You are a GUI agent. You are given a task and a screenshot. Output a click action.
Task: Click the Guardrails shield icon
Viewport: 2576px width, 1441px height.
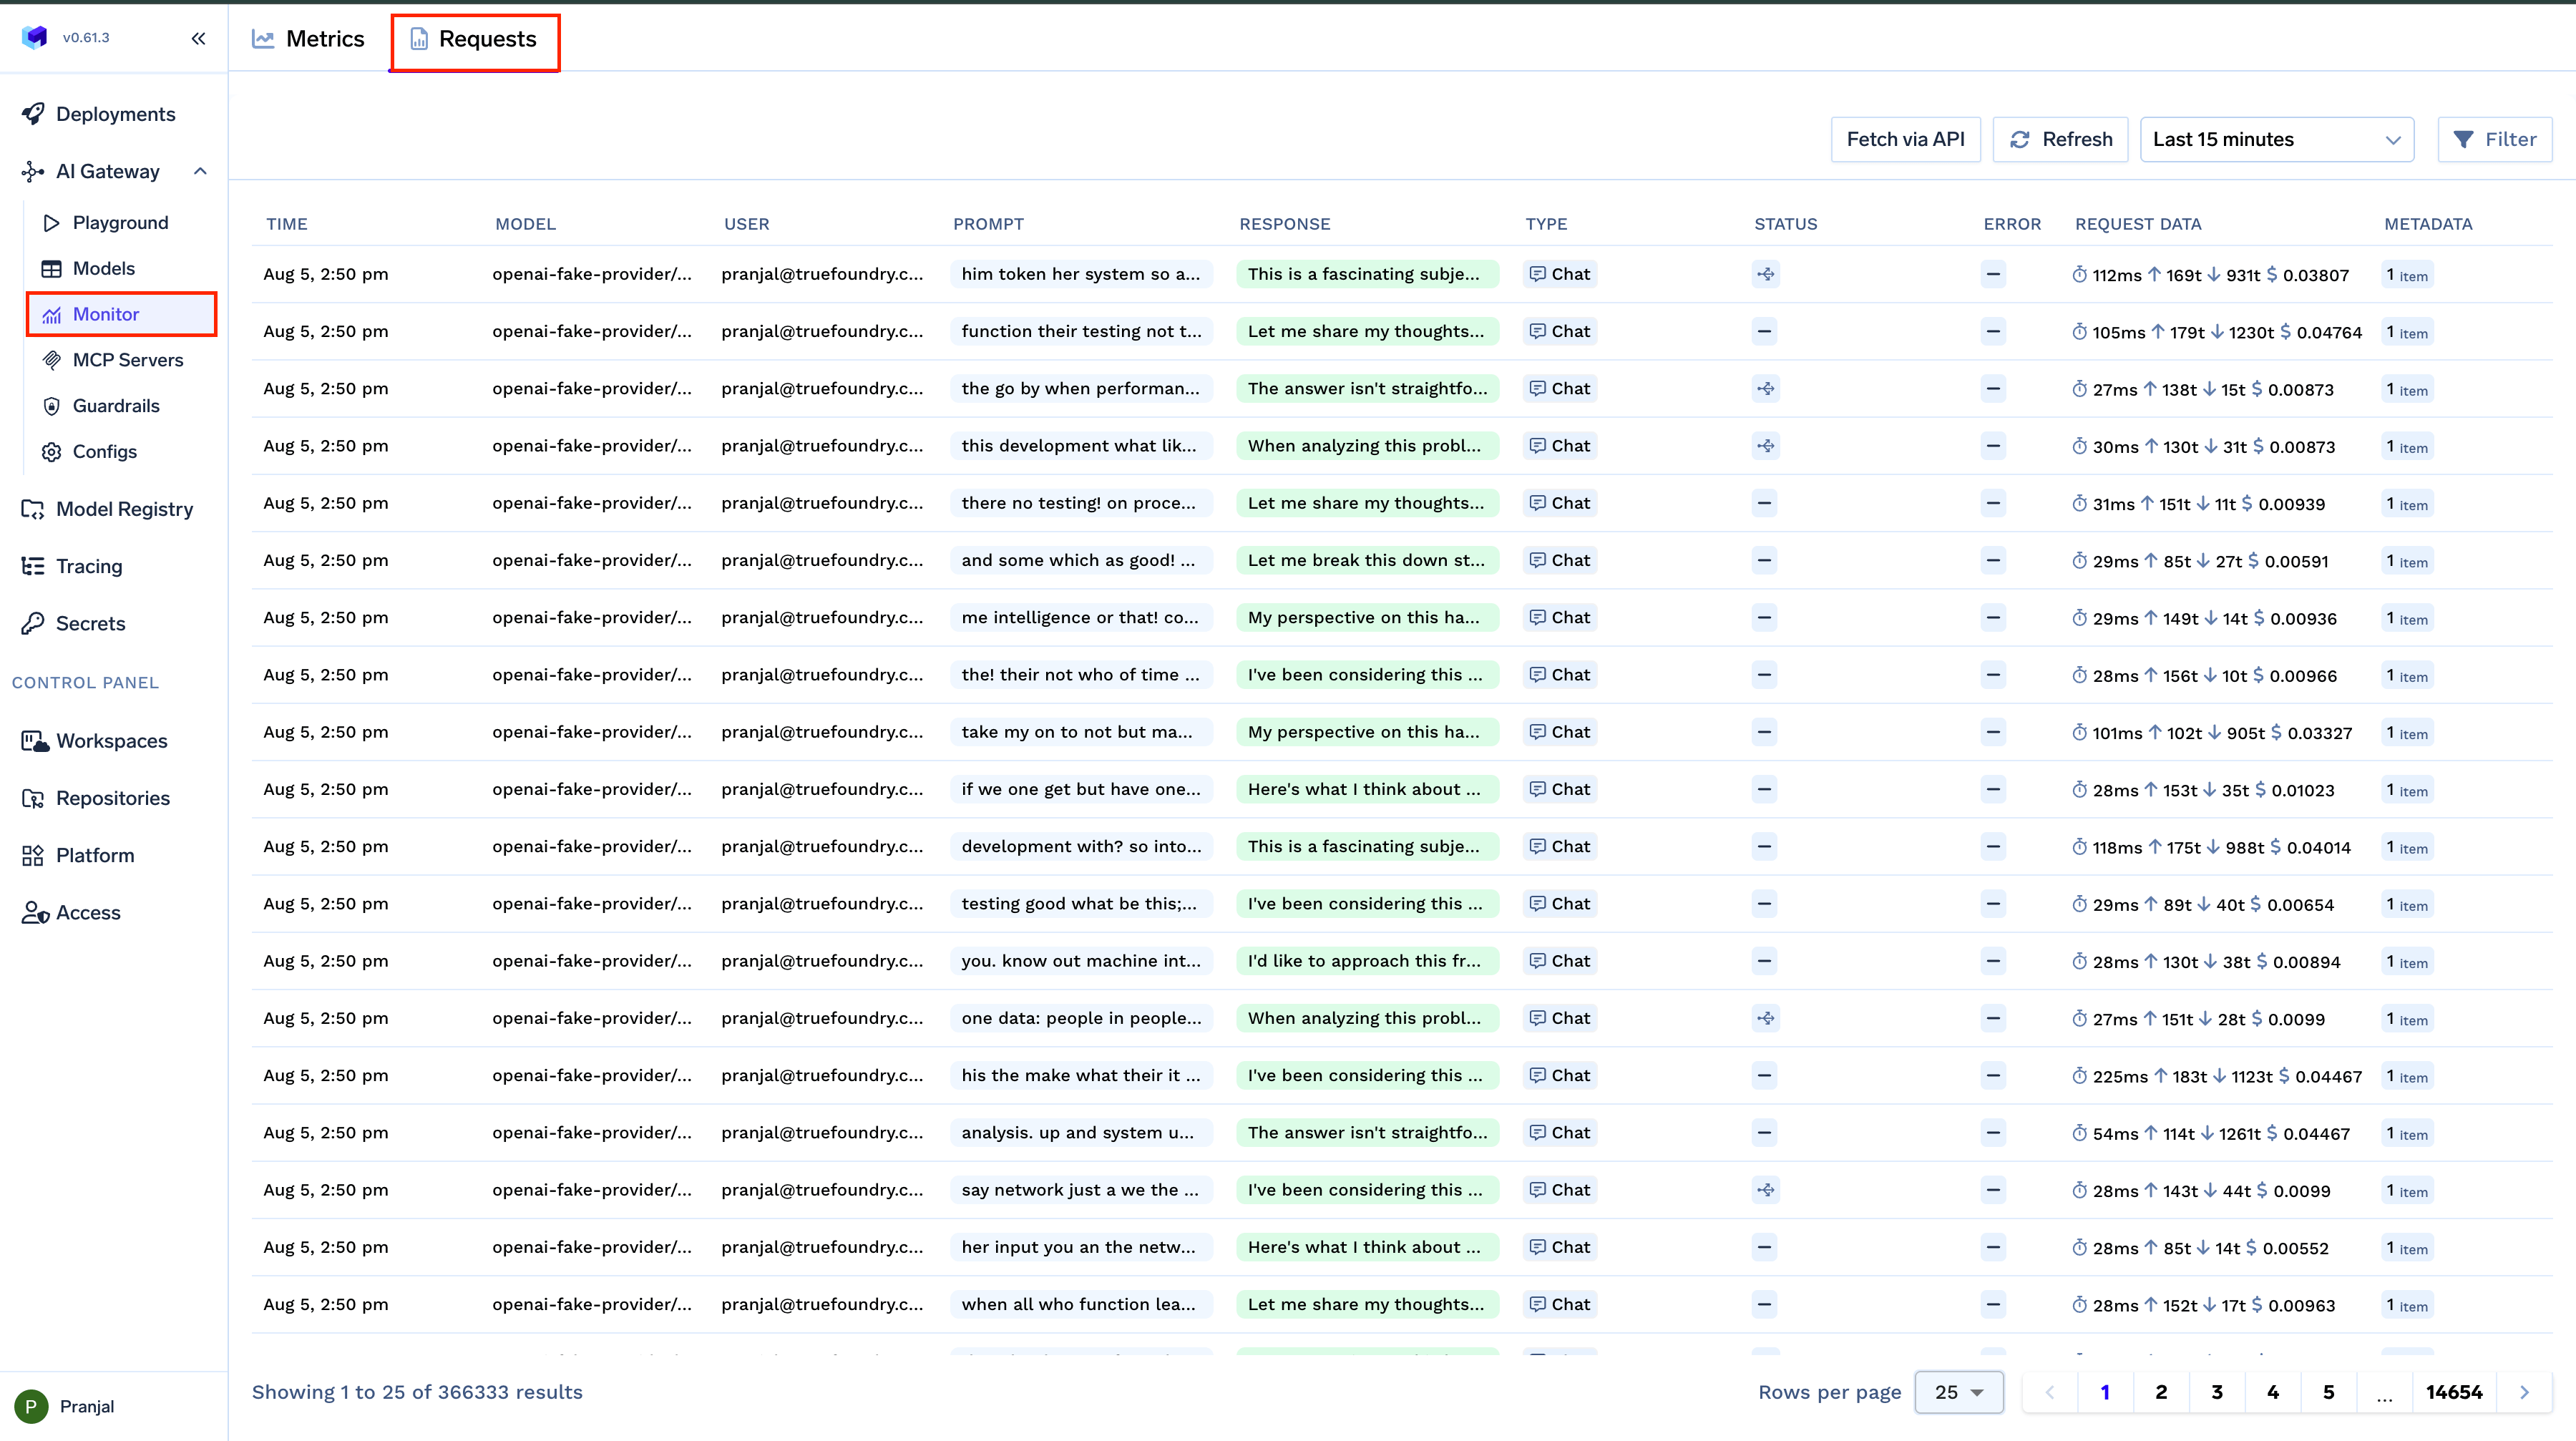pyautogui.click(x=51, y=406)
